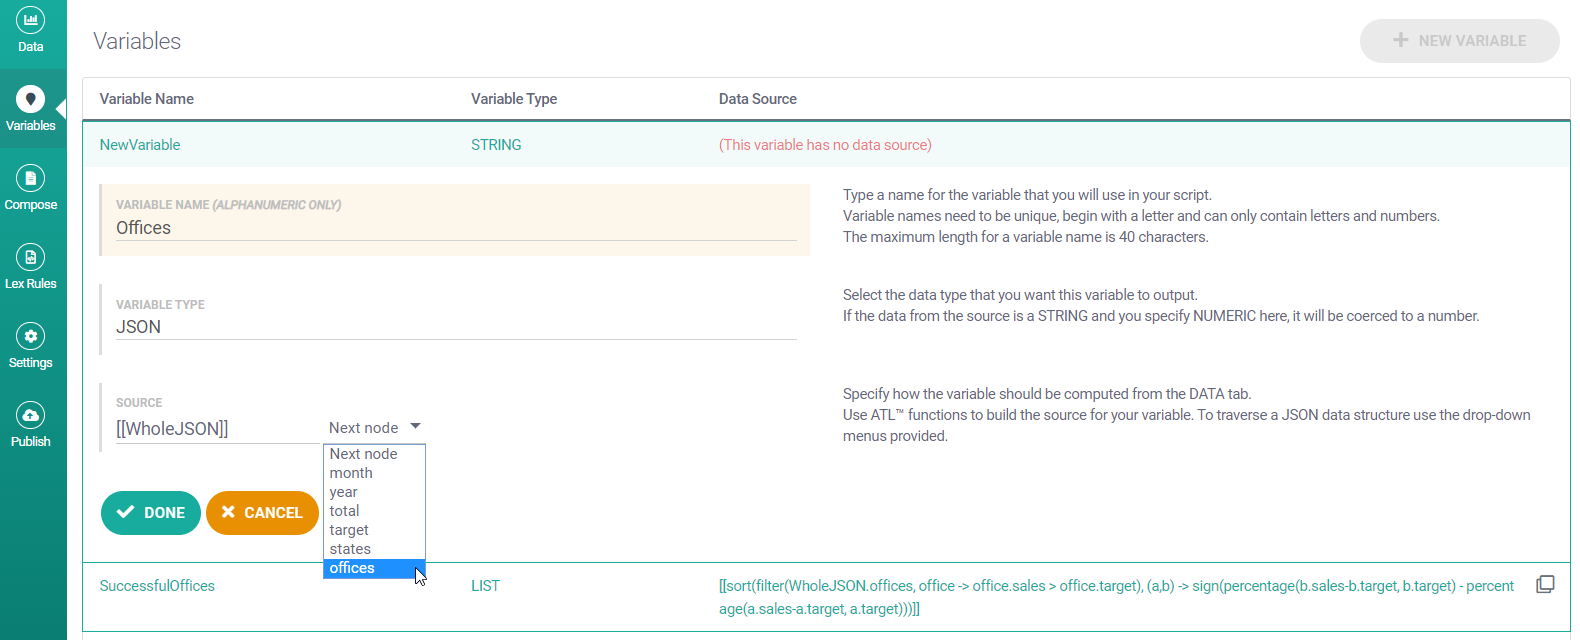Click the Variable Type column header
The width and height of the screenshot is (1580, 640).
point(514,99)
